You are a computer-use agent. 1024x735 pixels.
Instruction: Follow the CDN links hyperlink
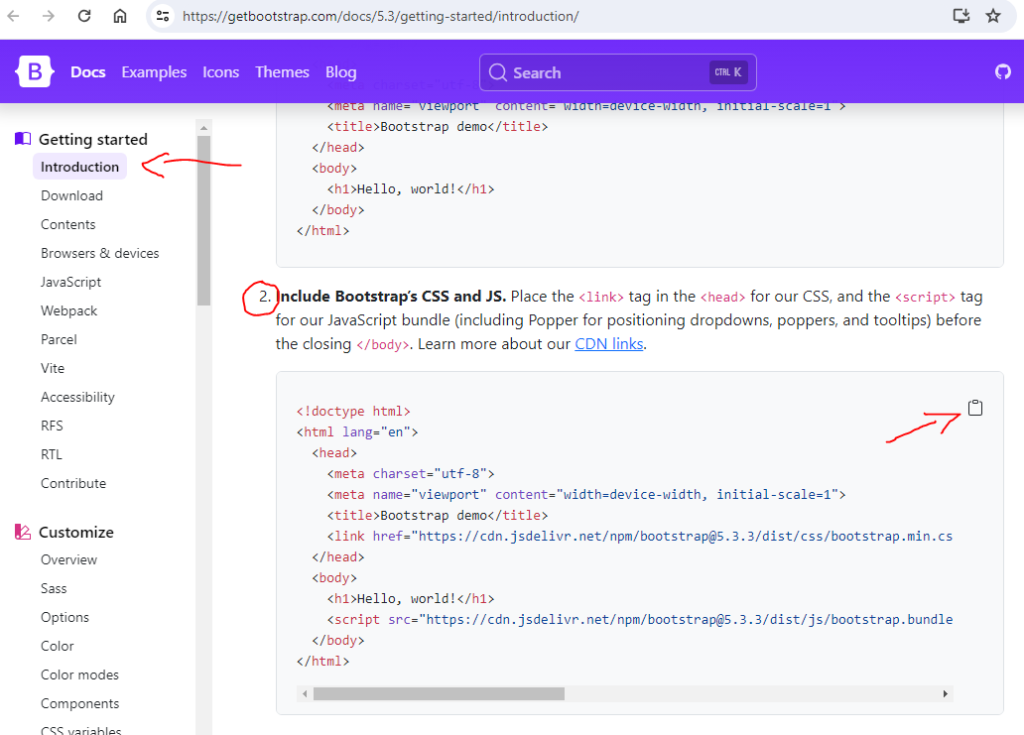(610, 344)
